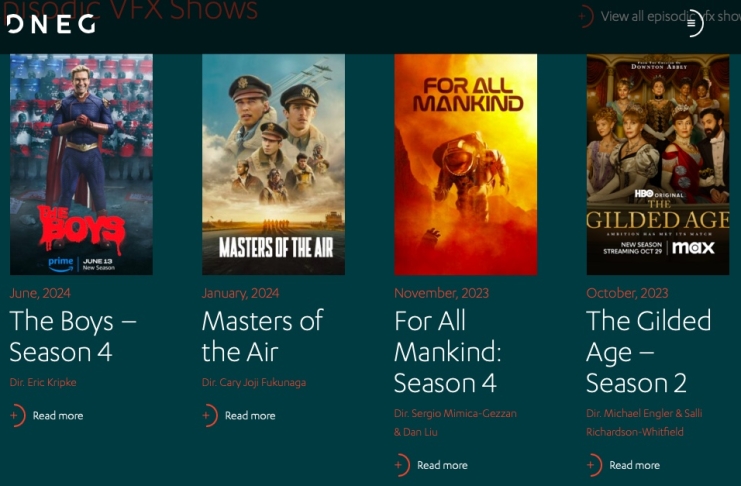Open The Gilded Age poster
The width and height of the screenshot is (741, 486).
(658, 164)
